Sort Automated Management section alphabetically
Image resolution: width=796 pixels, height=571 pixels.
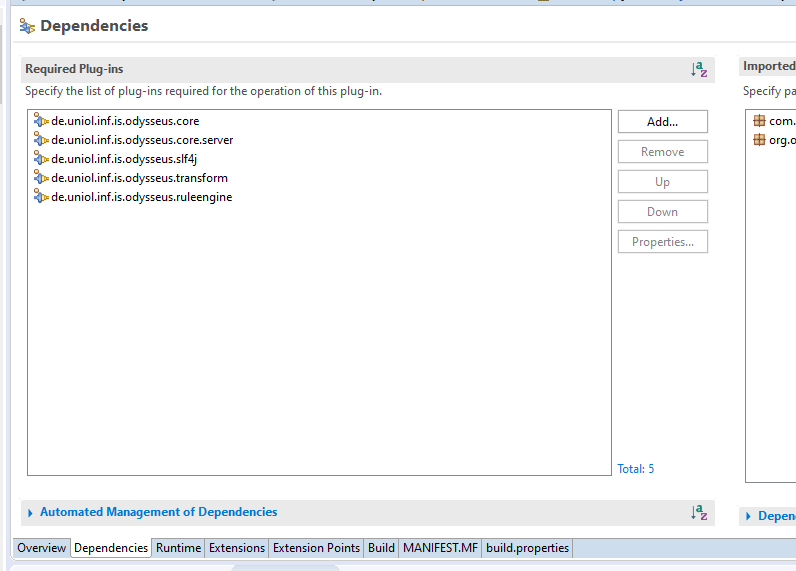point(699,512)
